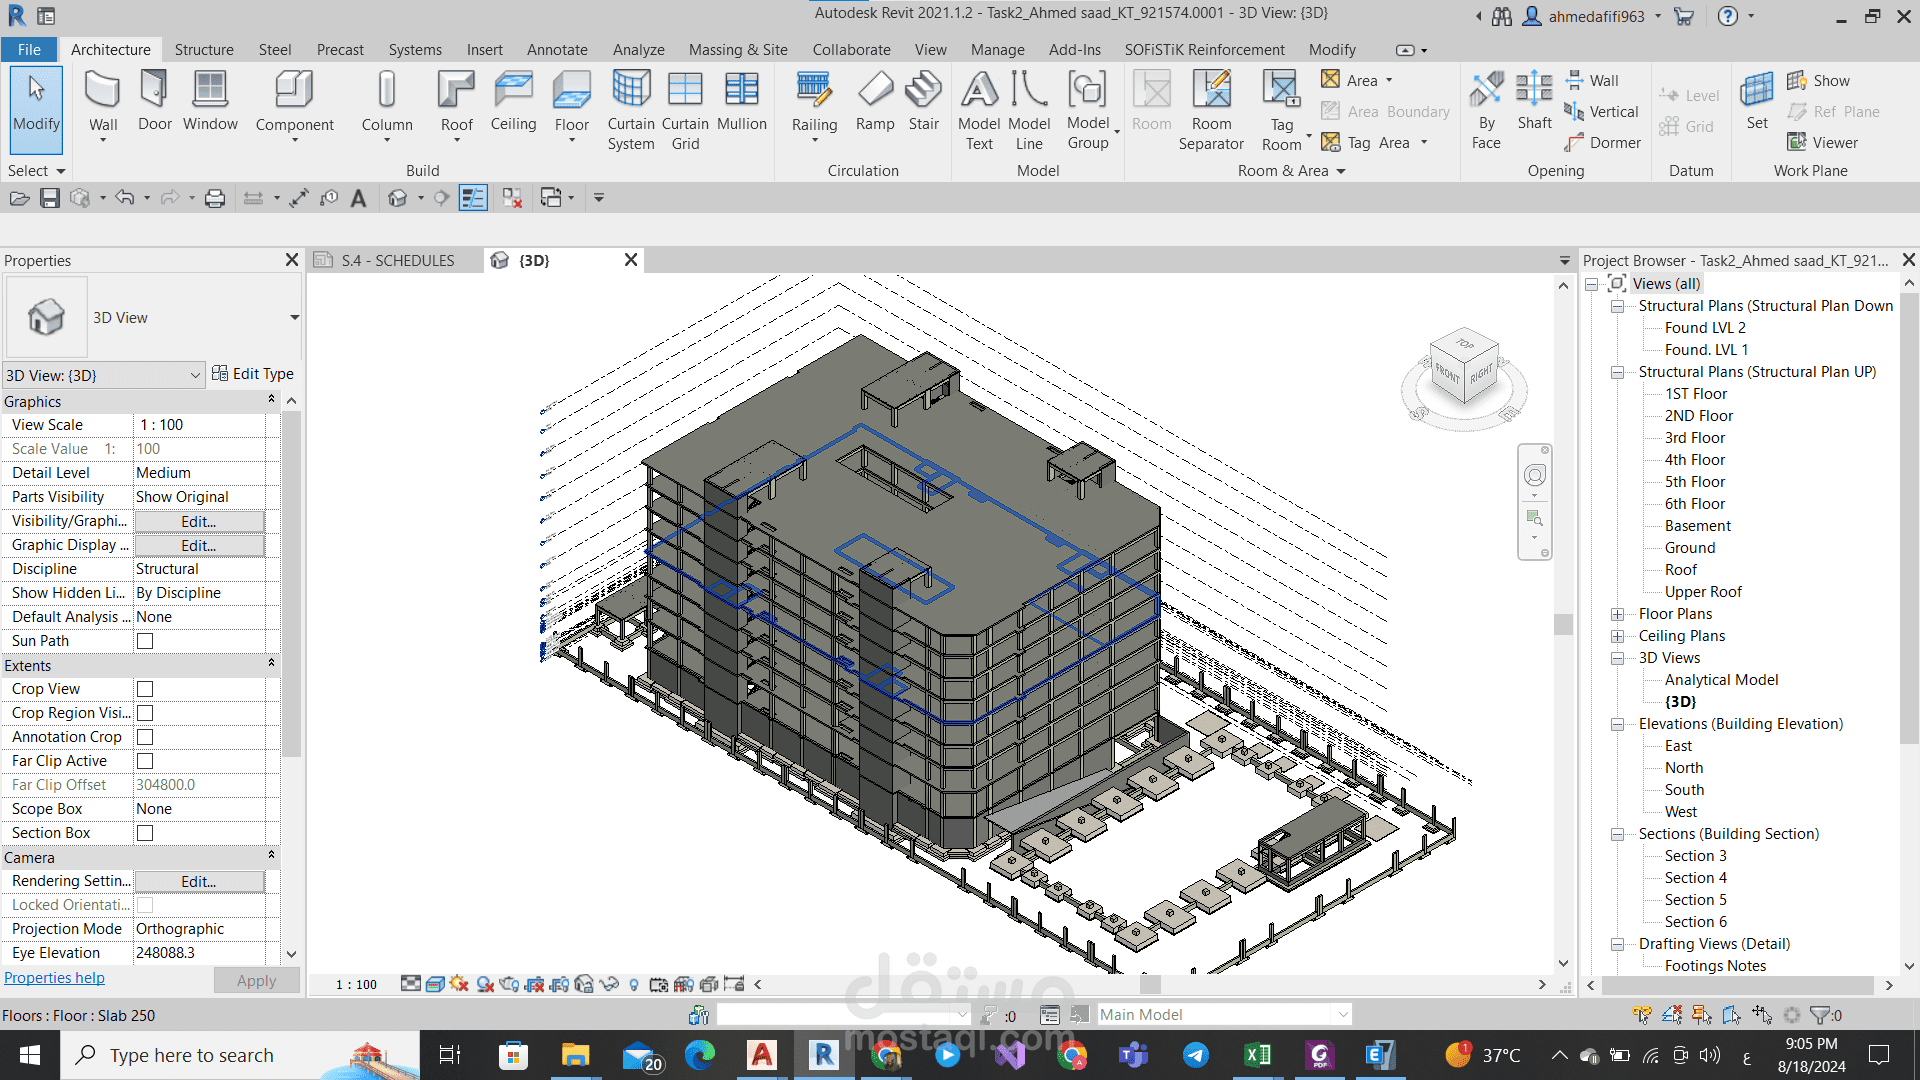Click the Excel icon on the taskbar
The height and width of the screenshot is (1080, 1920).
coord(1257,1055)
